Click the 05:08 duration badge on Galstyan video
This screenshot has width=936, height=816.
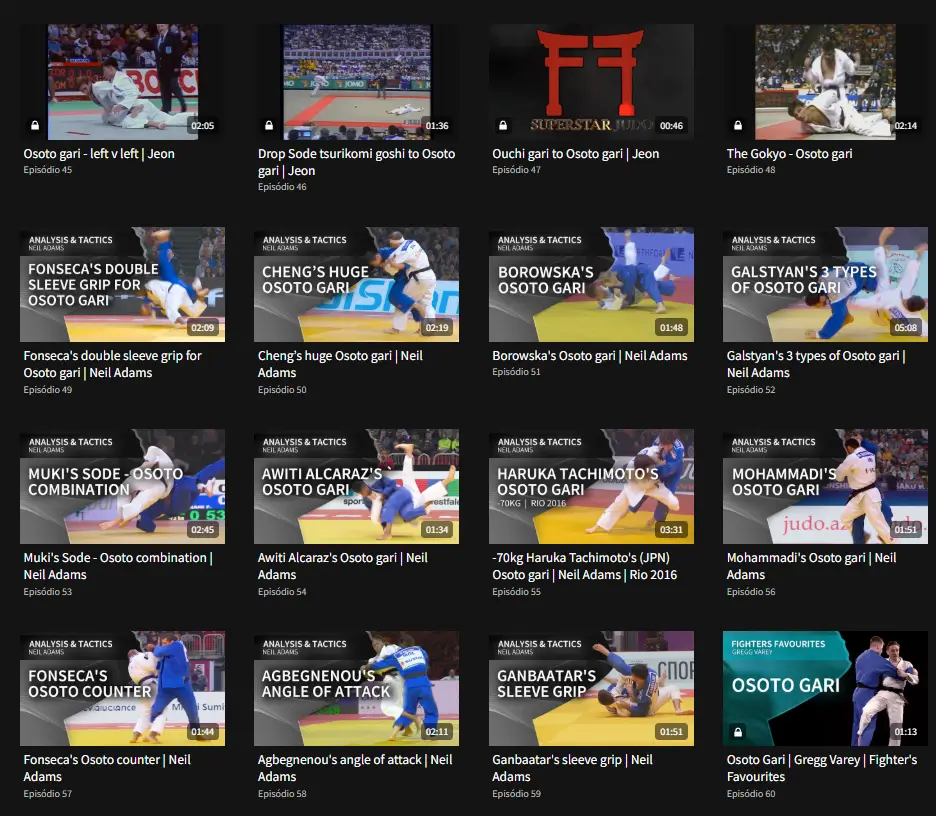[906, 327]
